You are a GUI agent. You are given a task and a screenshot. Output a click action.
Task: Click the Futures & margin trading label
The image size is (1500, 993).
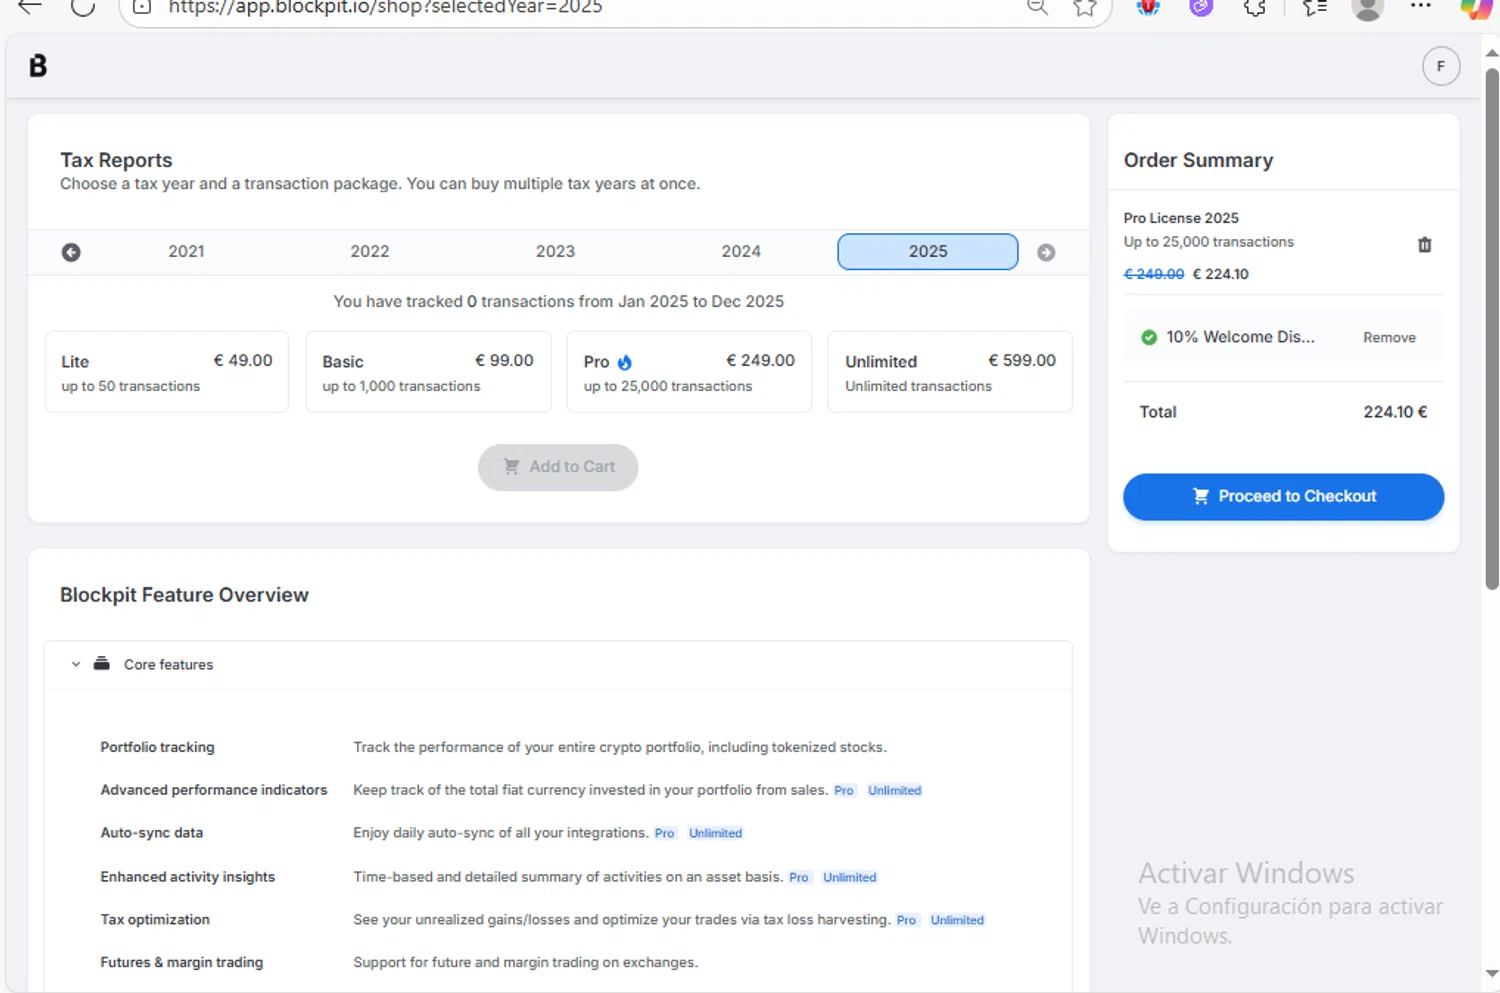[181, 963]
